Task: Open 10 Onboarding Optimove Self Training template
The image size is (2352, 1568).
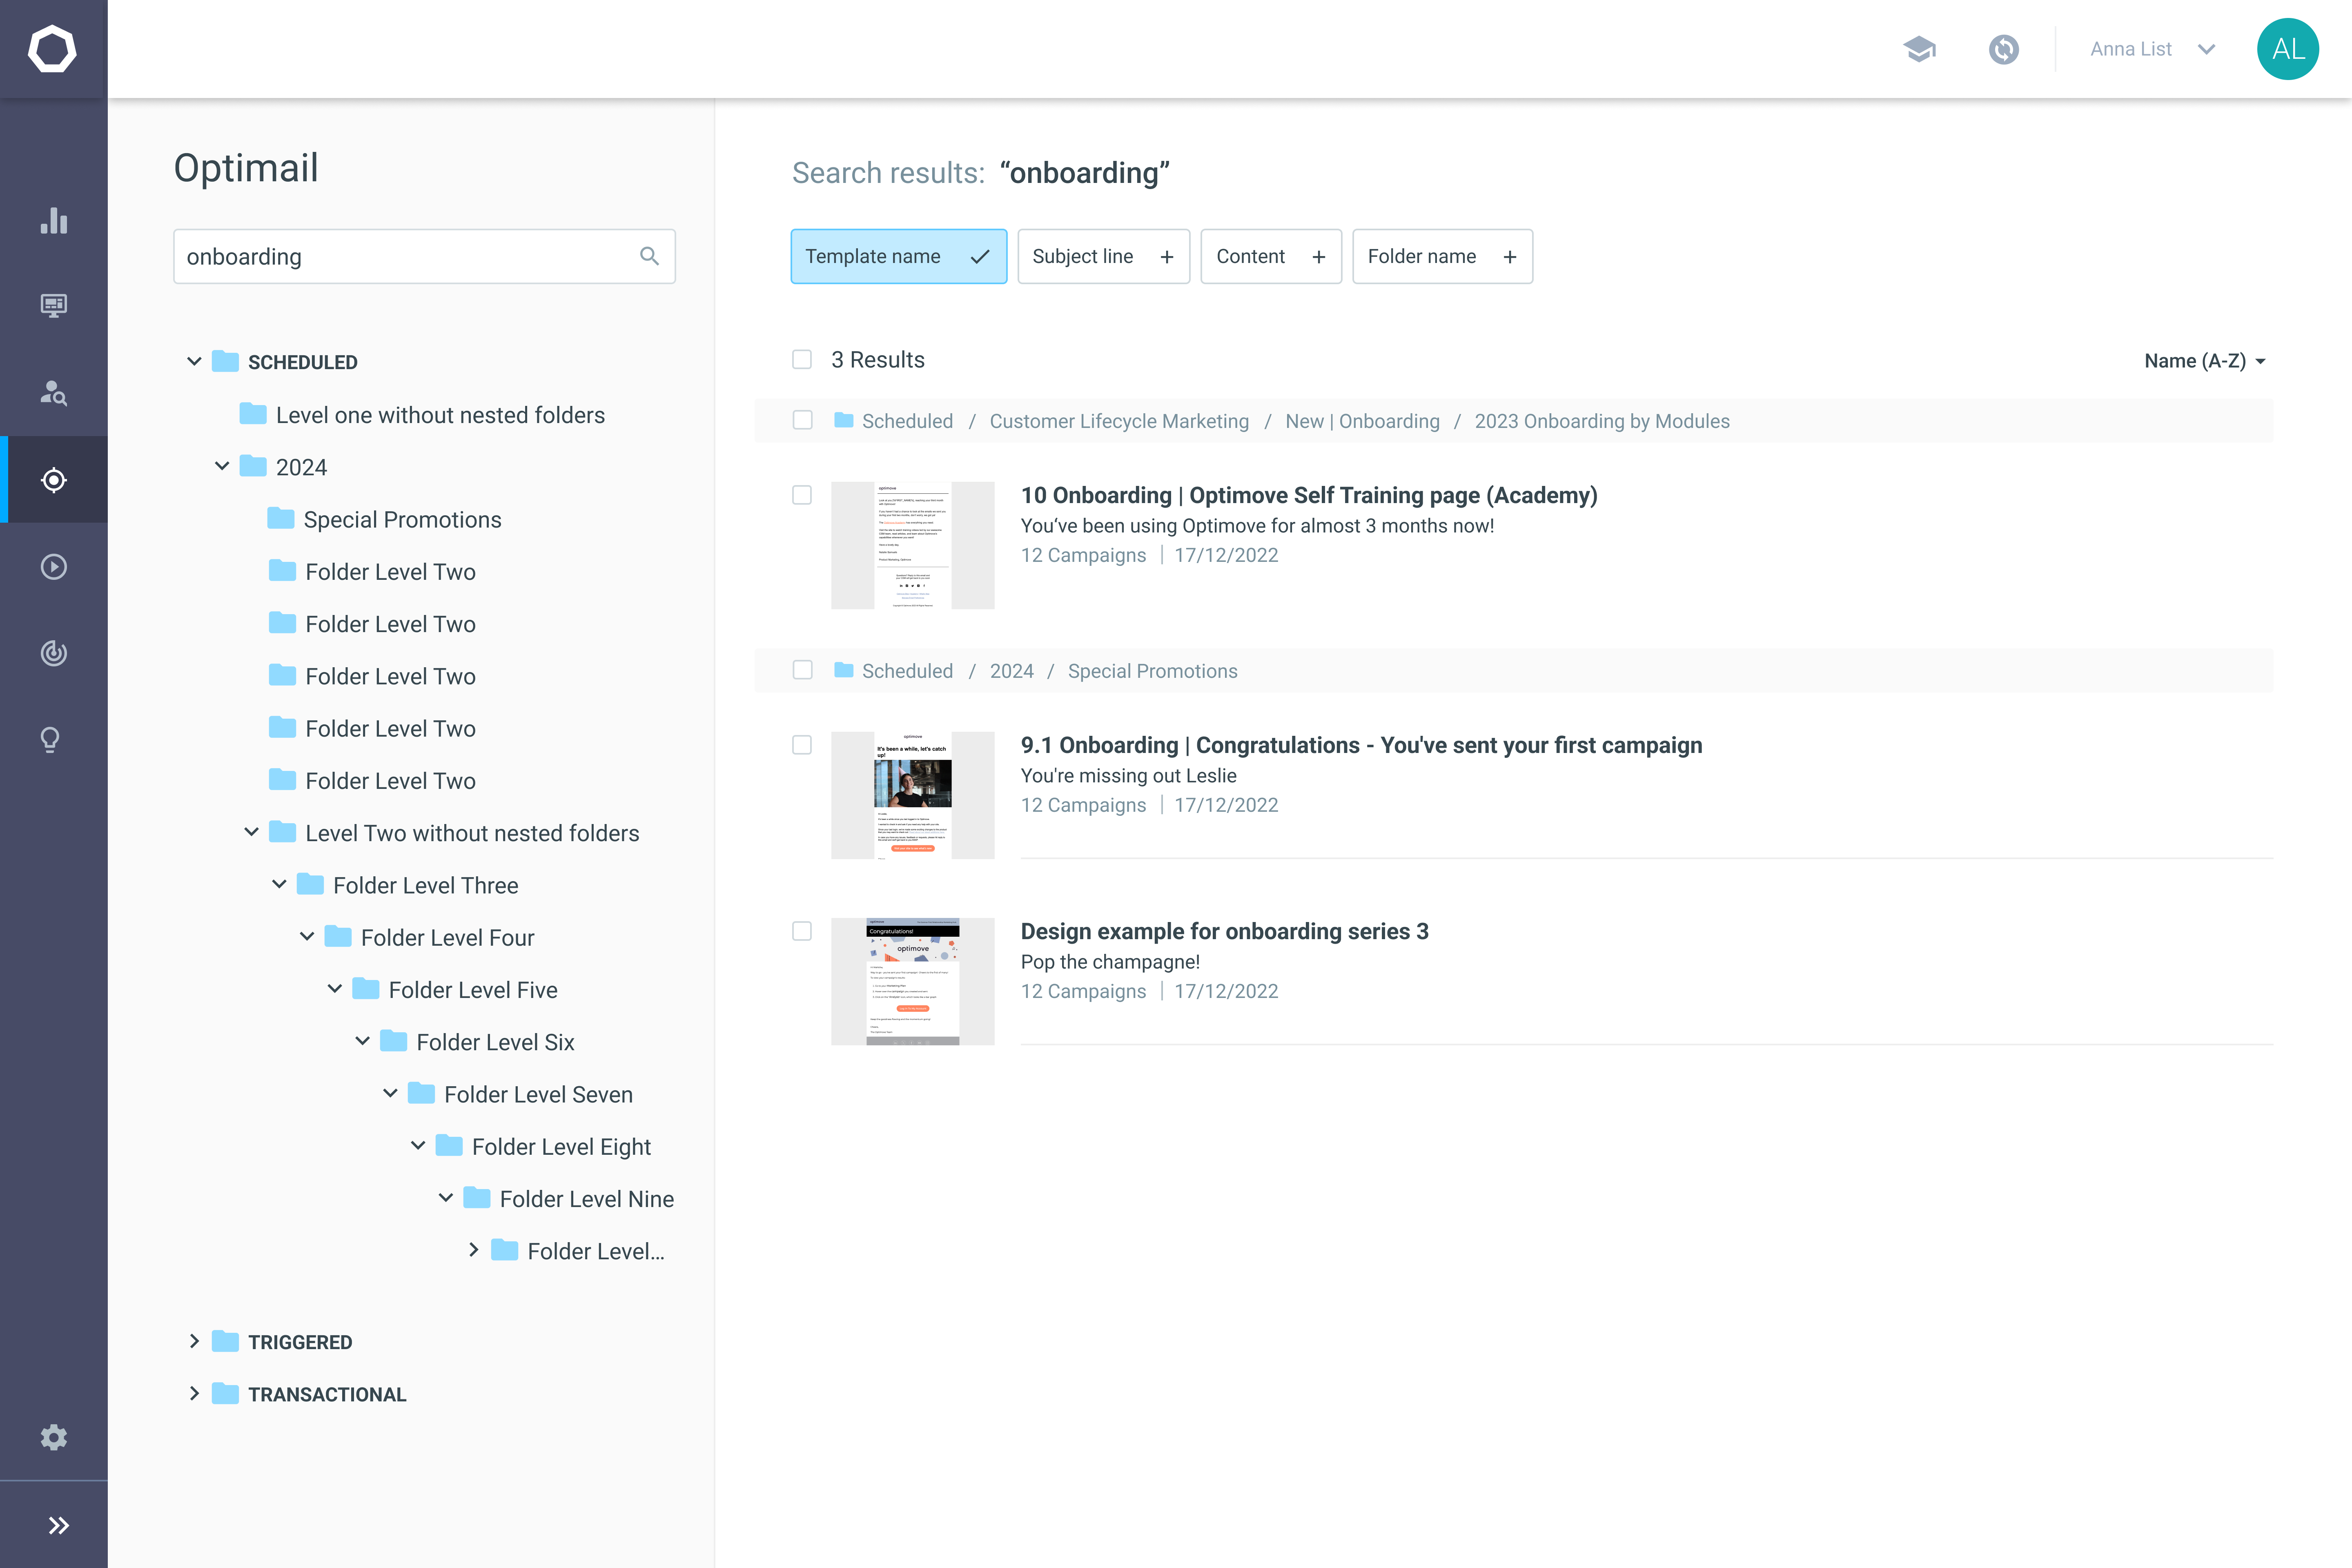Action: 1309,495
